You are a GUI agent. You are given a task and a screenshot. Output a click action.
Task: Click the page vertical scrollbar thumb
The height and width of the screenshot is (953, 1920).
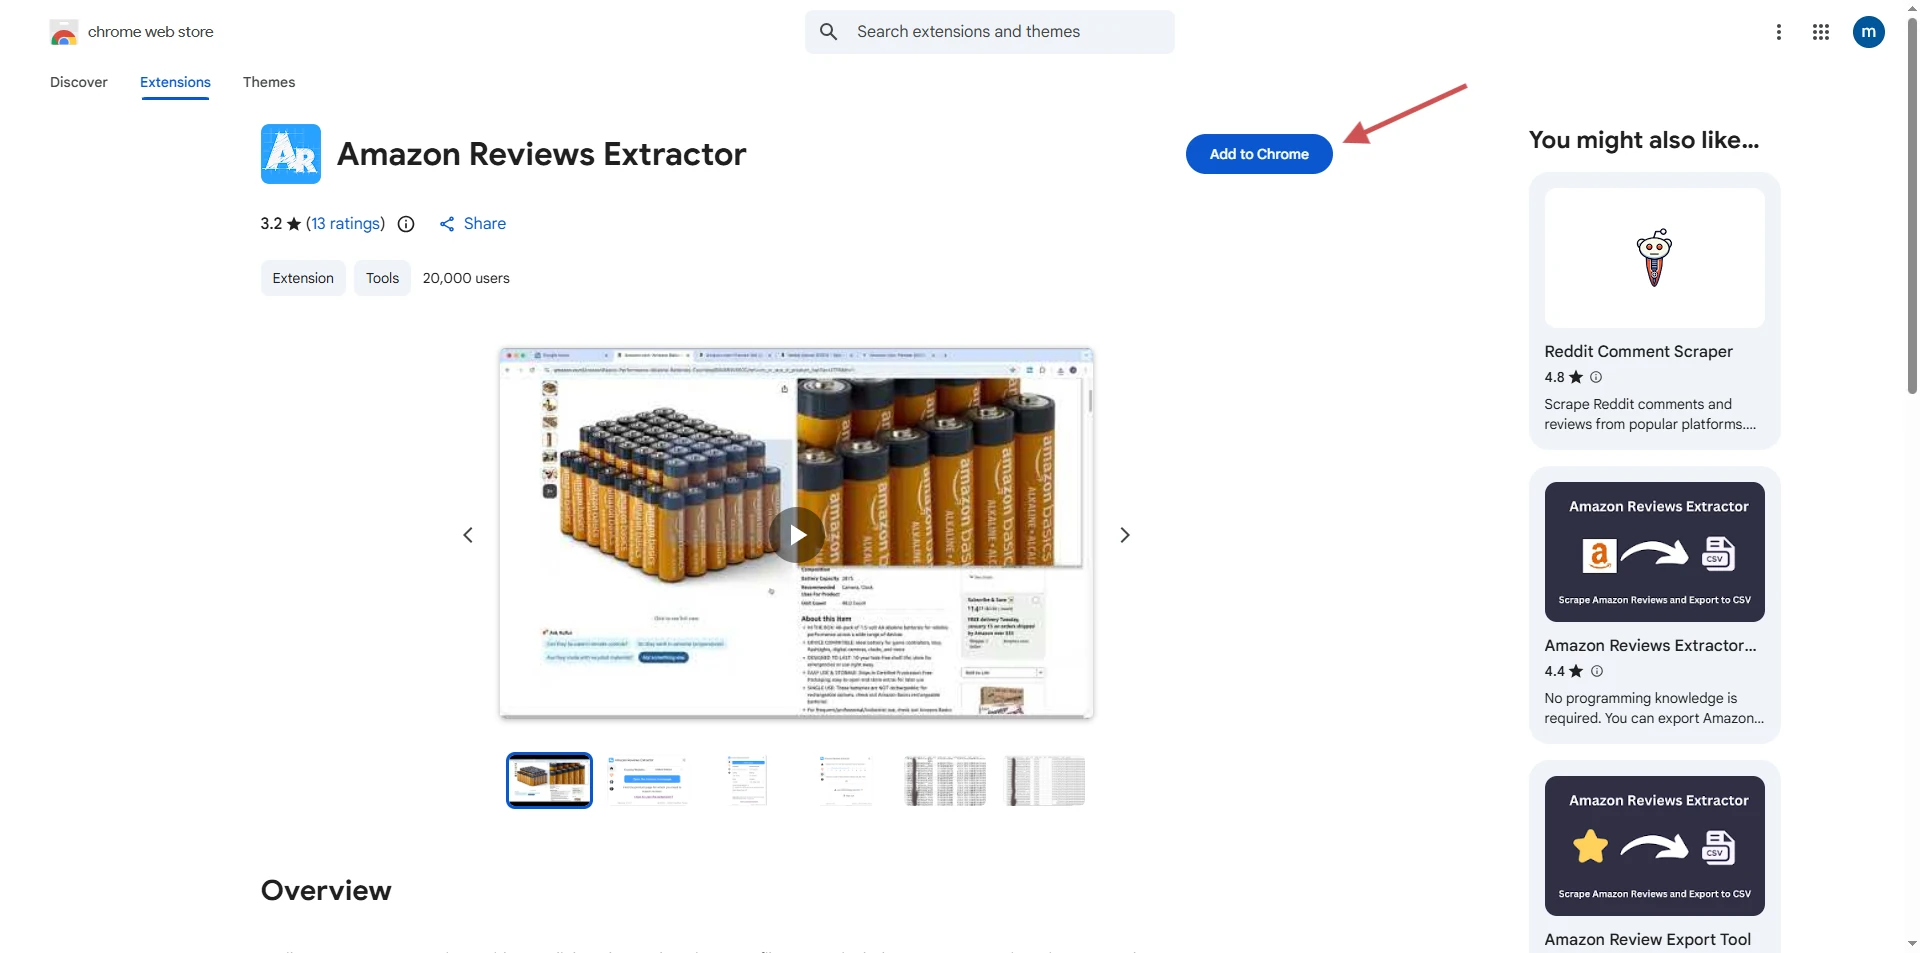click(1912, 205)
